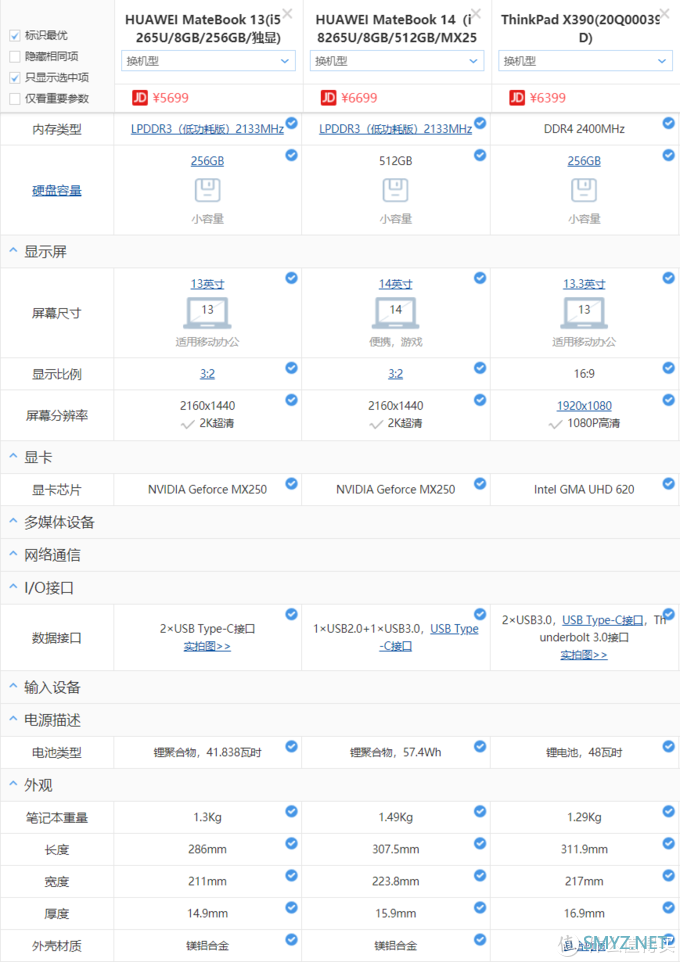
Task: Open MateBook 13 LPDDR3 memory type link
Action: pos(207,129)
